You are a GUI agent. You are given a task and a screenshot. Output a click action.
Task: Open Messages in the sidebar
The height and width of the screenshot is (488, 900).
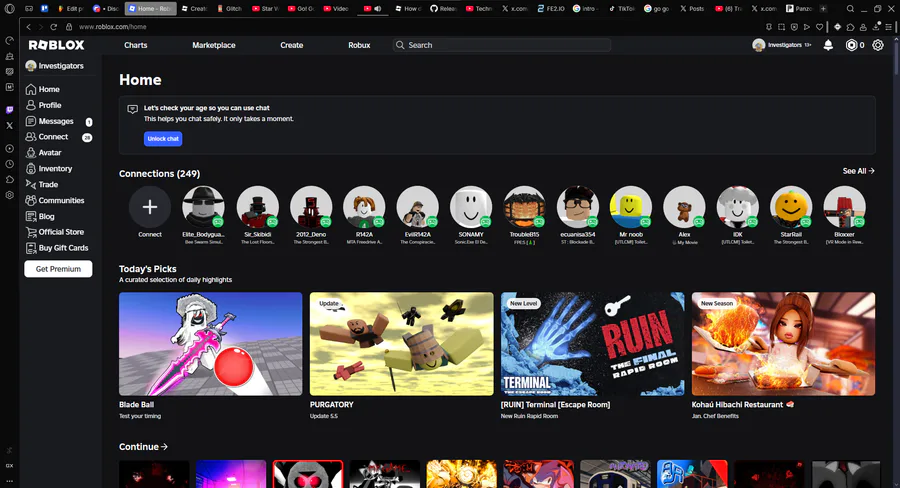click(x=58, y=121)
